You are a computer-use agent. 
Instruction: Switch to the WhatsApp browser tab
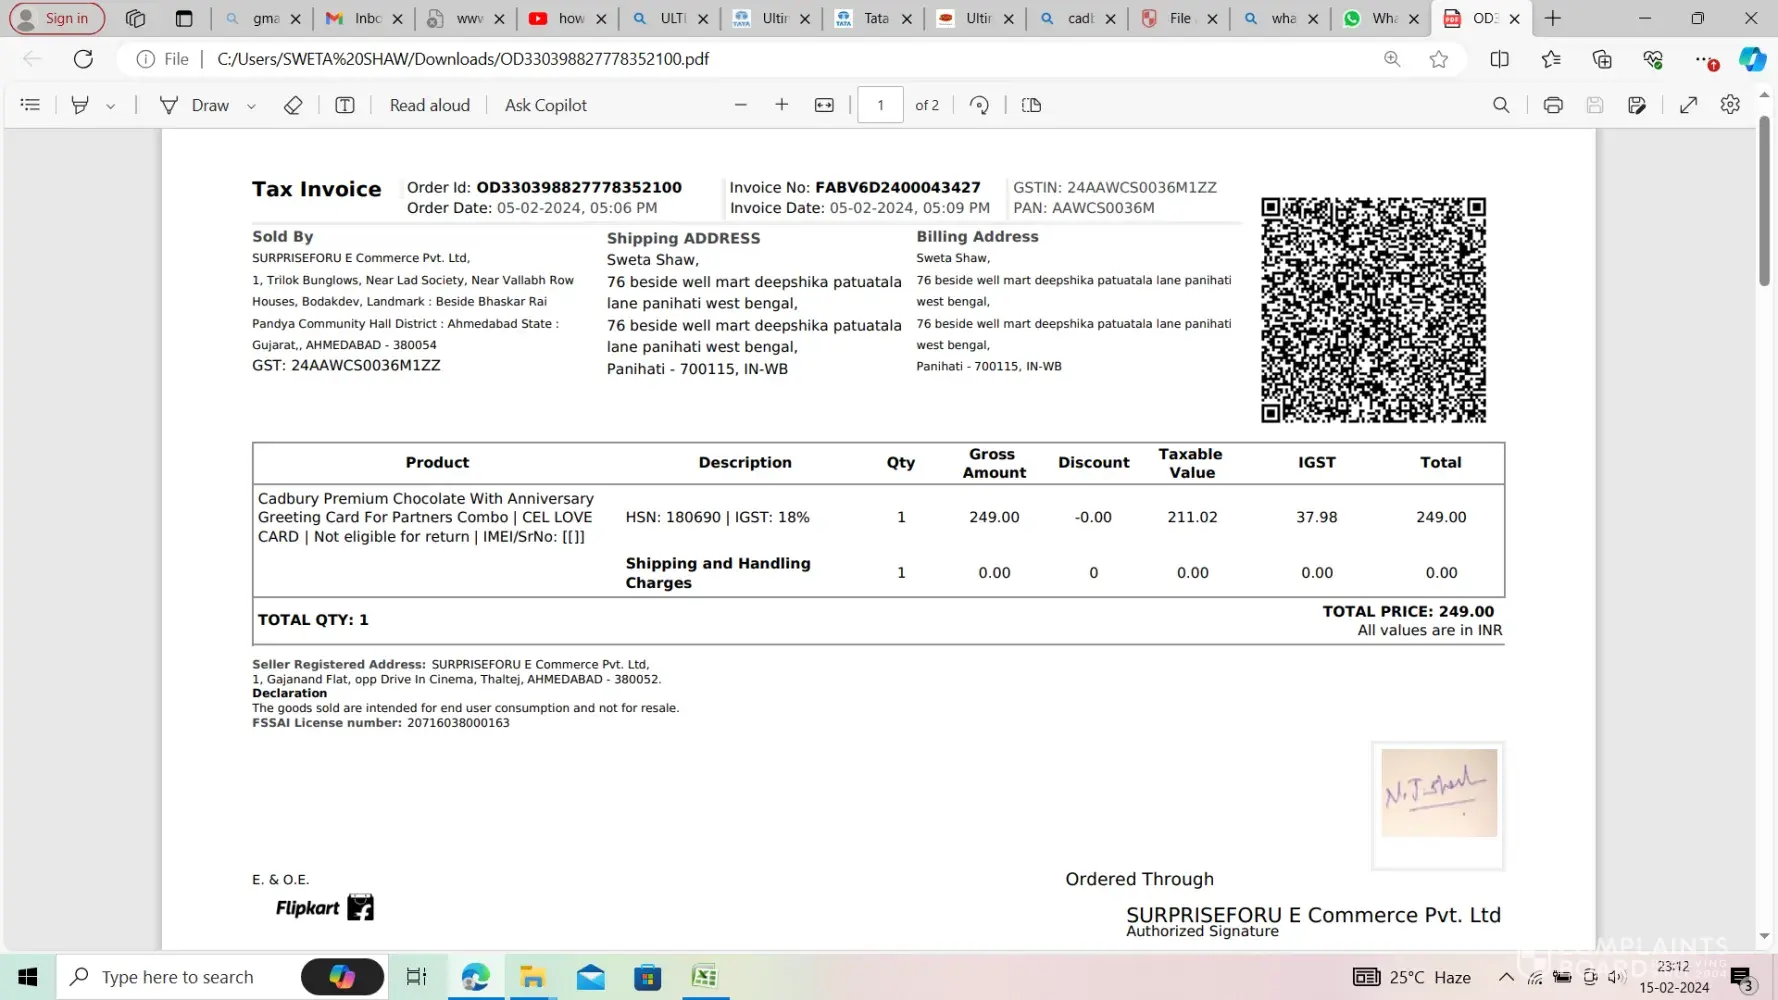coord(1375,18)
